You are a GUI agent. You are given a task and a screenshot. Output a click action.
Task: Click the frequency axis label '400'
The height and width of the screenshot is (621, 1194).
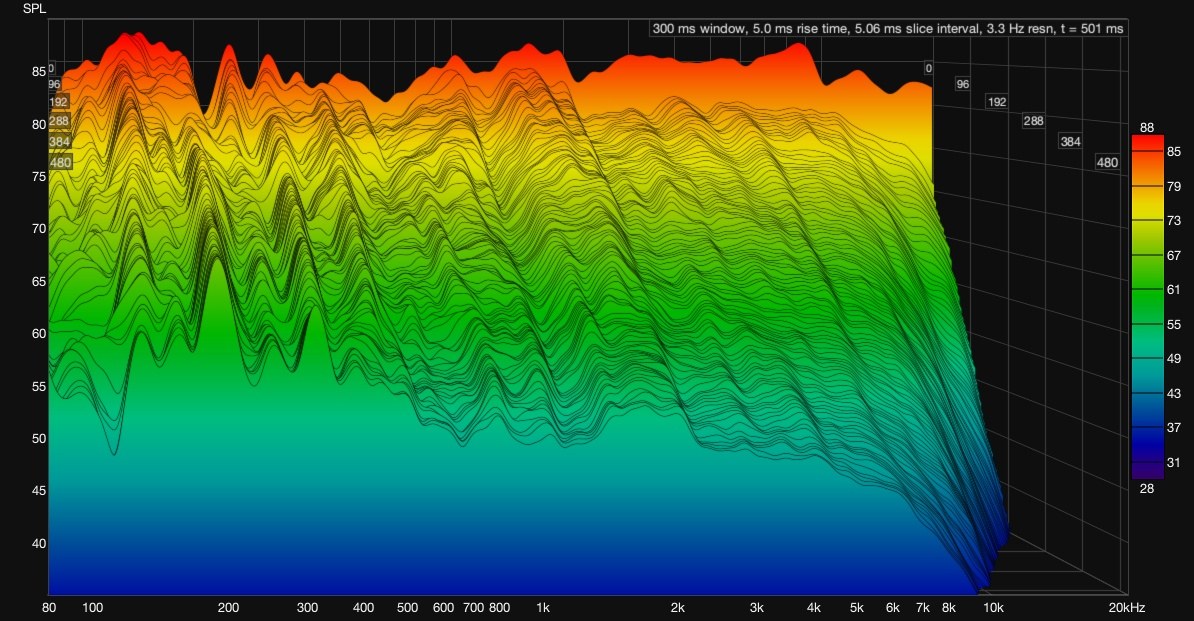pyautogui.click(x=363, y=607)
